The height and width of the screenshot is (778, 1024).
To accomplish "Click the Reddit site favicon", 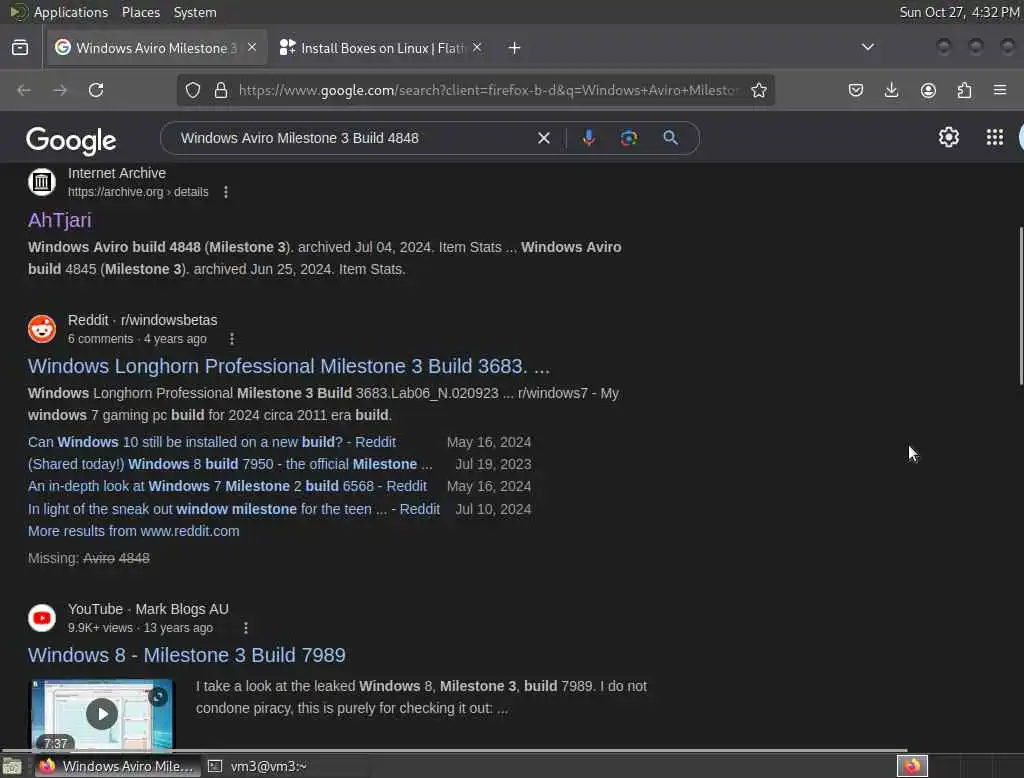I will (x=42, y=329).
